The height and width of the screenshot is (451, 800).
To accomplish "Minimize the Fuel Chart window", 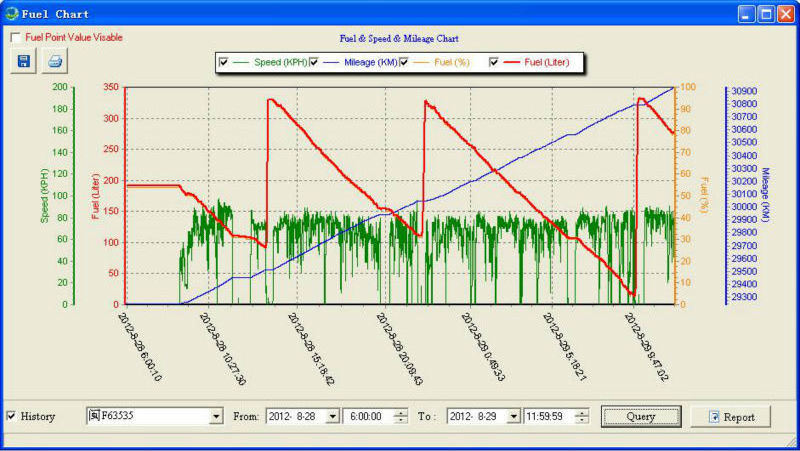I will pos(747,13).
